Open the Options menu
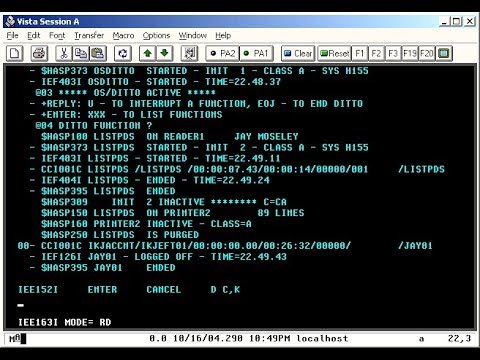This screenshot has height=360, width=480. pos(156,35)
